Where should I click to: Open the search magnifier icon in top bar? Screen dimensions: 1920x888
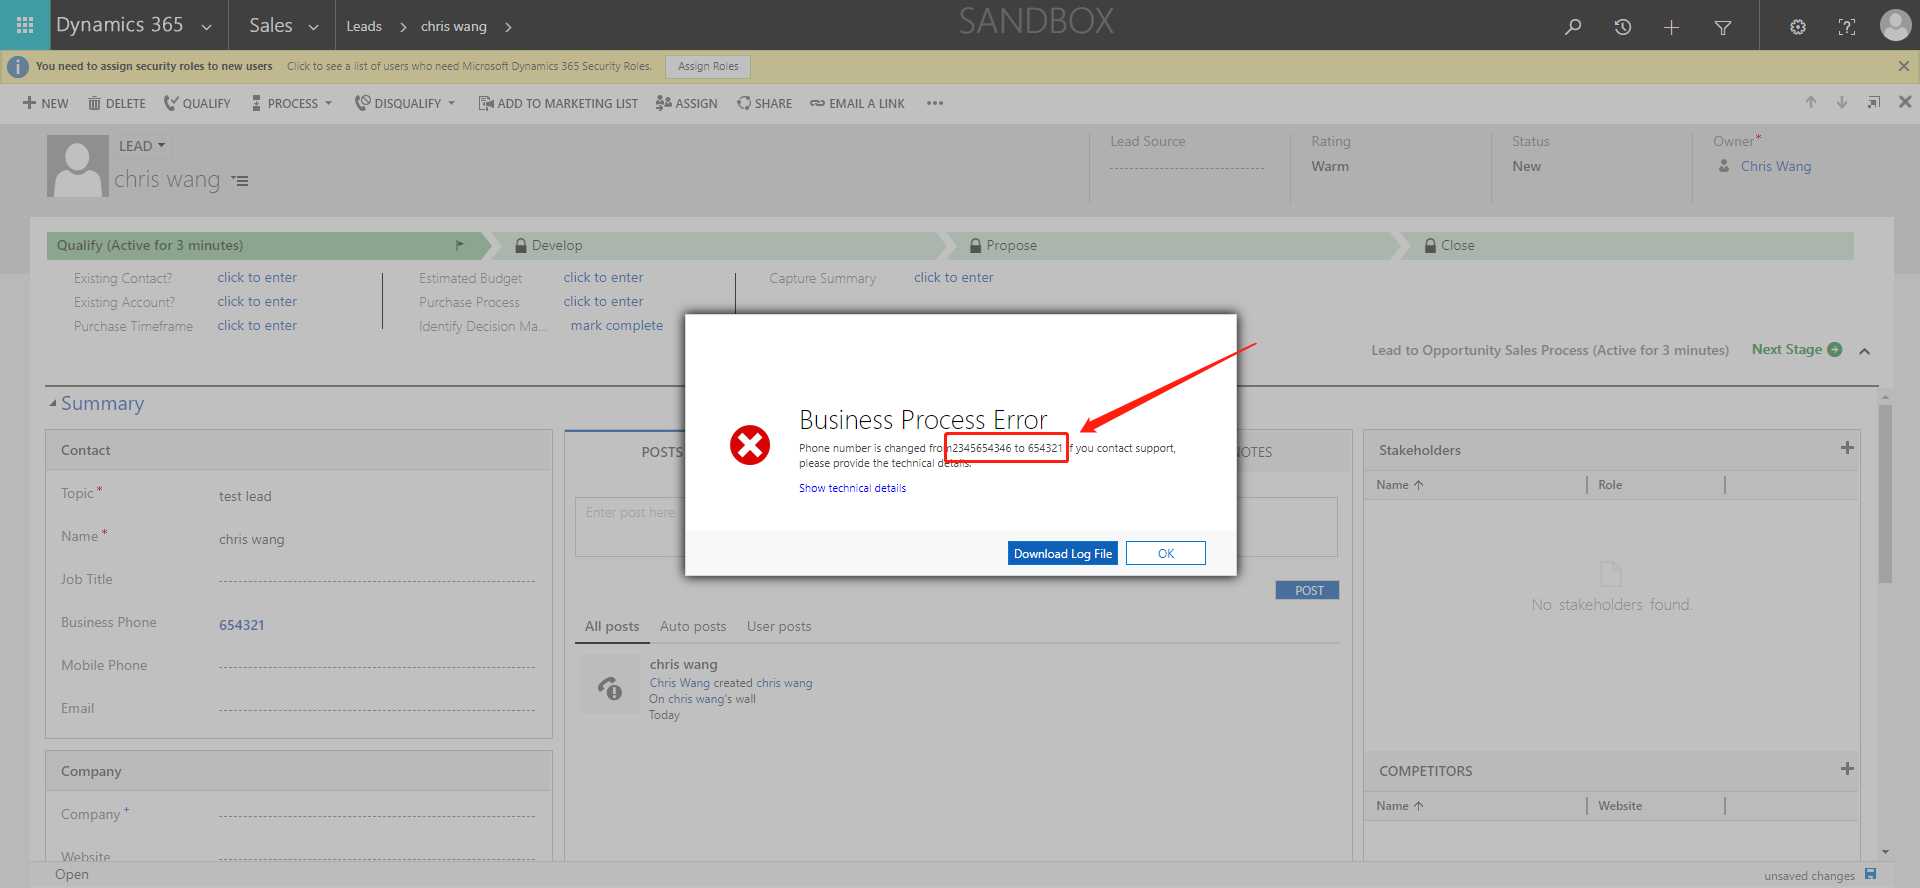1573,27
